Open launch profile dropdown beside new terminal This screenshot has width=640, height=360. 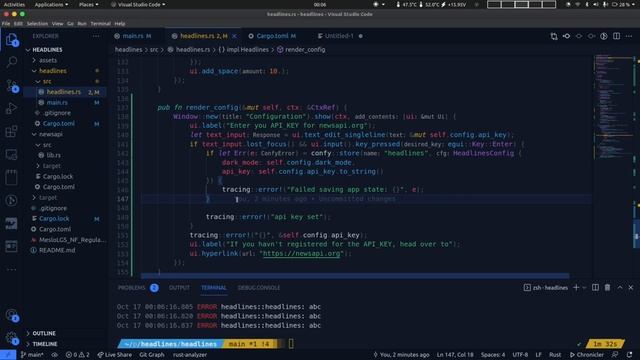point(584,288)
